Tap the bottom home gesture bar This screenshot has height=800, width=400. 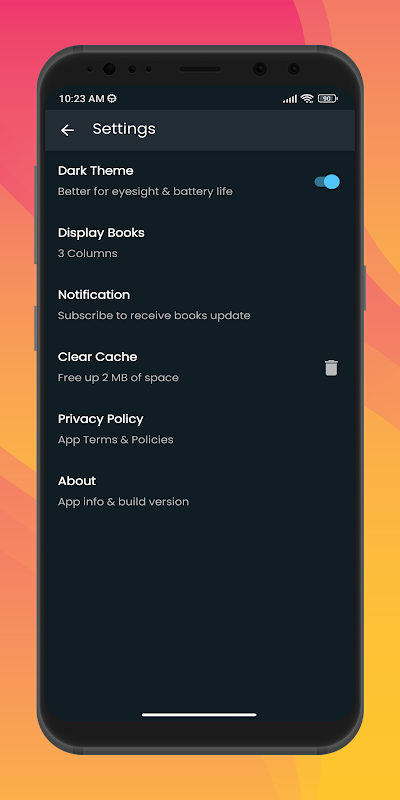click(x=199, y=715)
